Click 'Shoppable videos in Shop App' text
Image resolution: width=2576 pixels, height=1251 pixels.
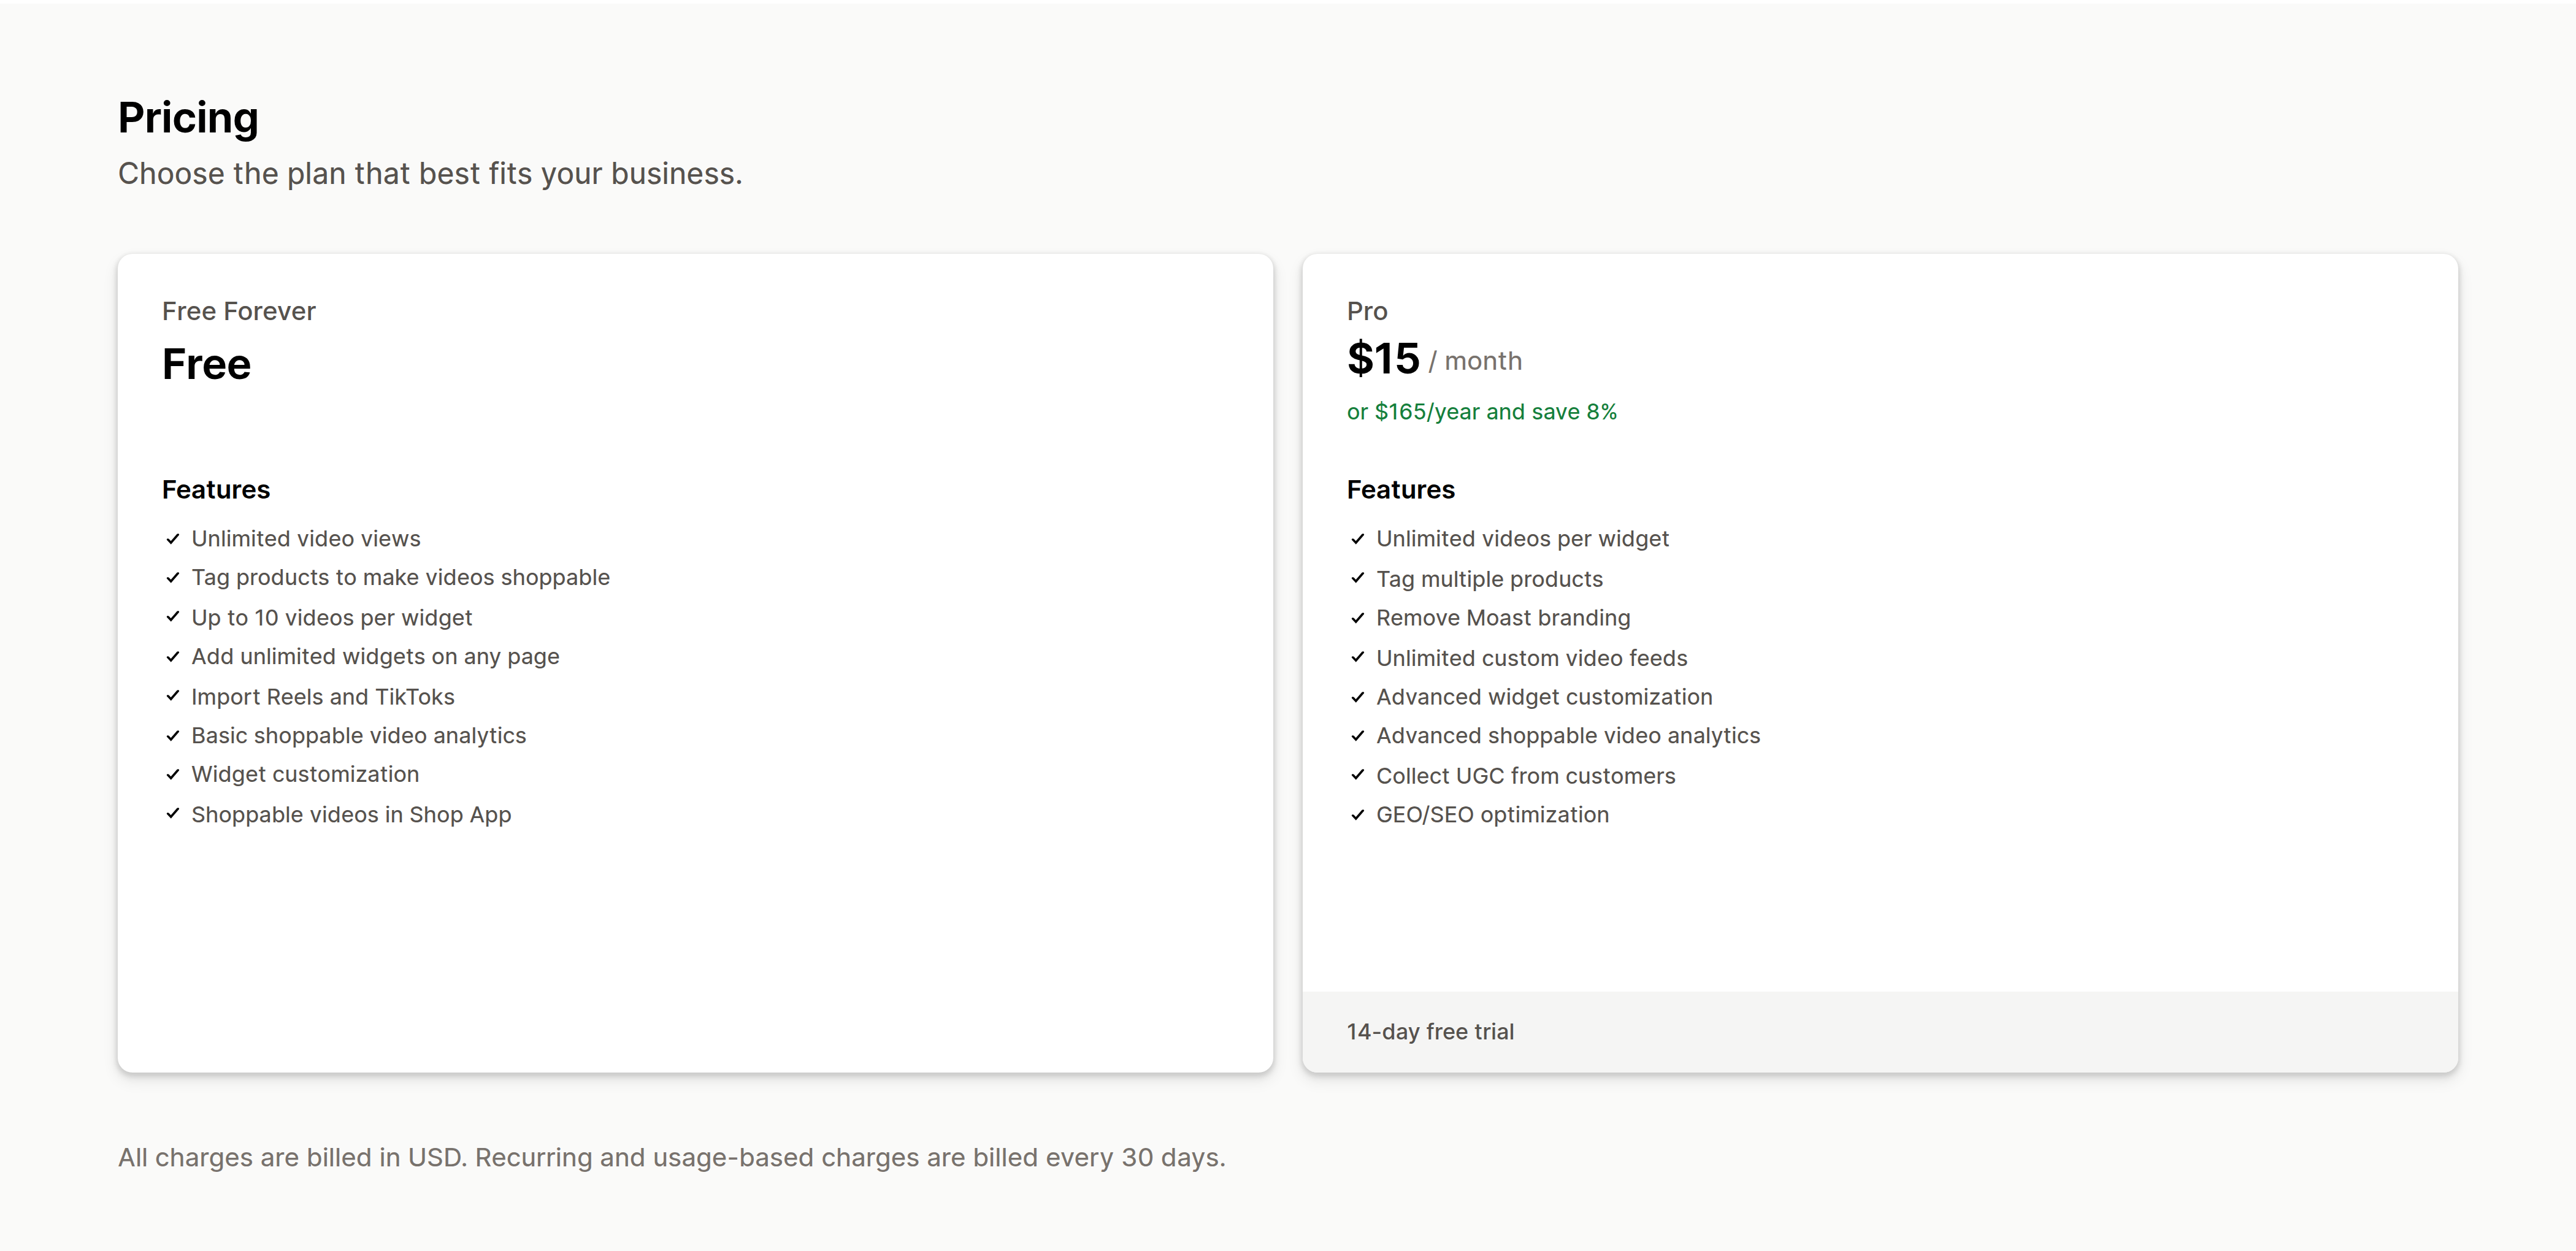[x=352, y=815]
